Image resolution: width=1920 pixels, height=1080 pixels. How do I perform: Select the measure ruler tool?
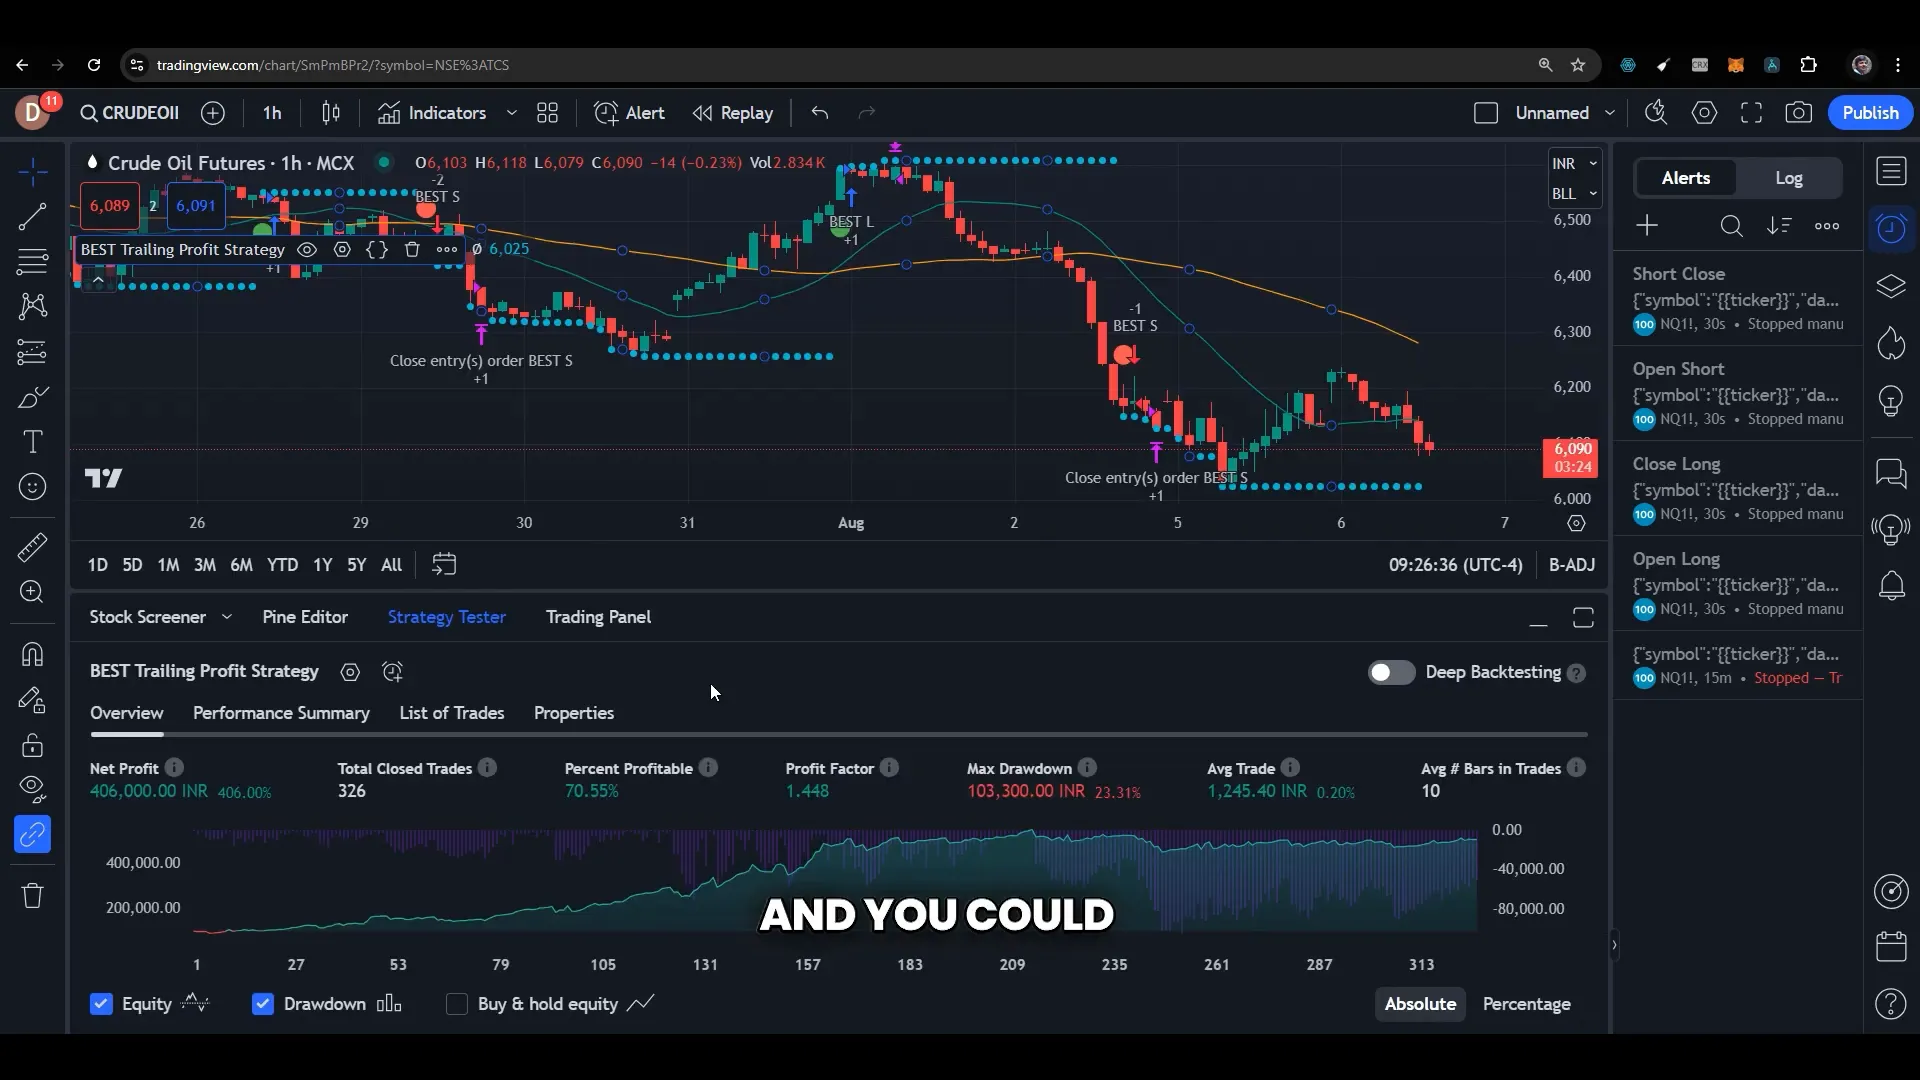(32, 547)
